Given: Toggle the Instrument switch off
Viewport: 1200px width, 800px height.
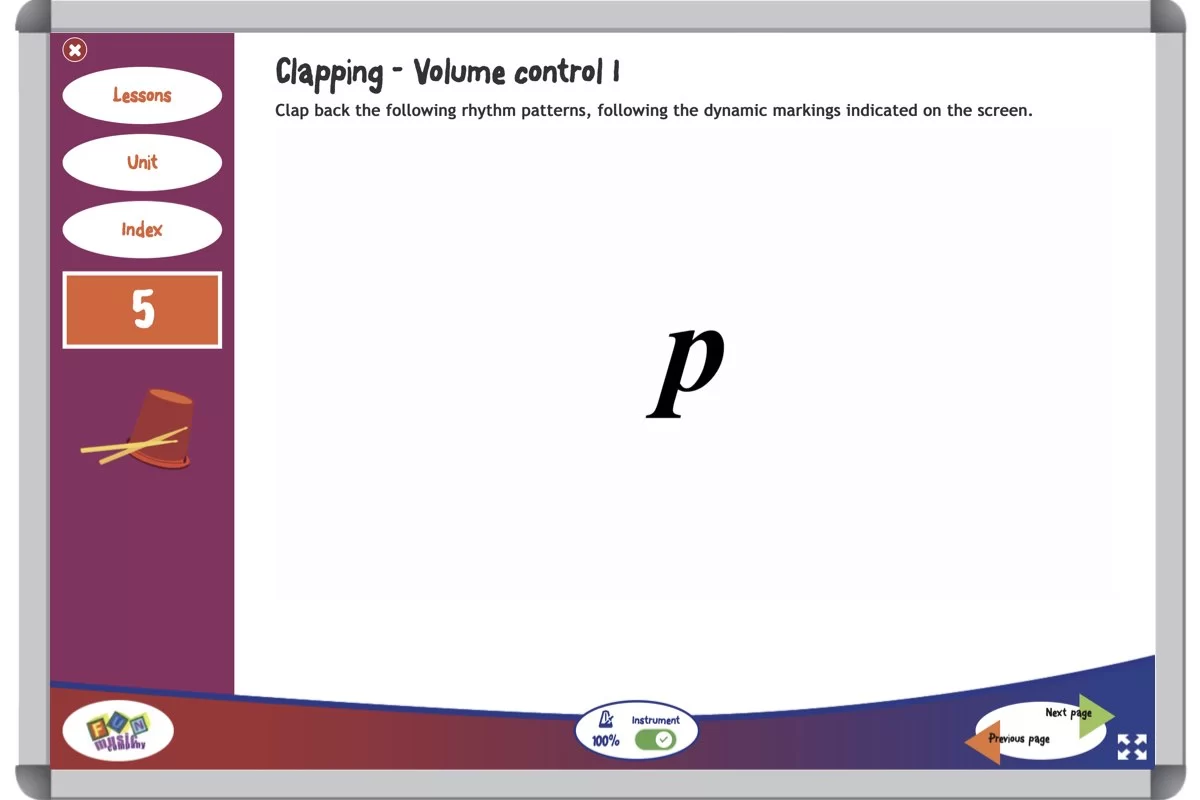Looking at the screenshot, I should coord(655,740).
